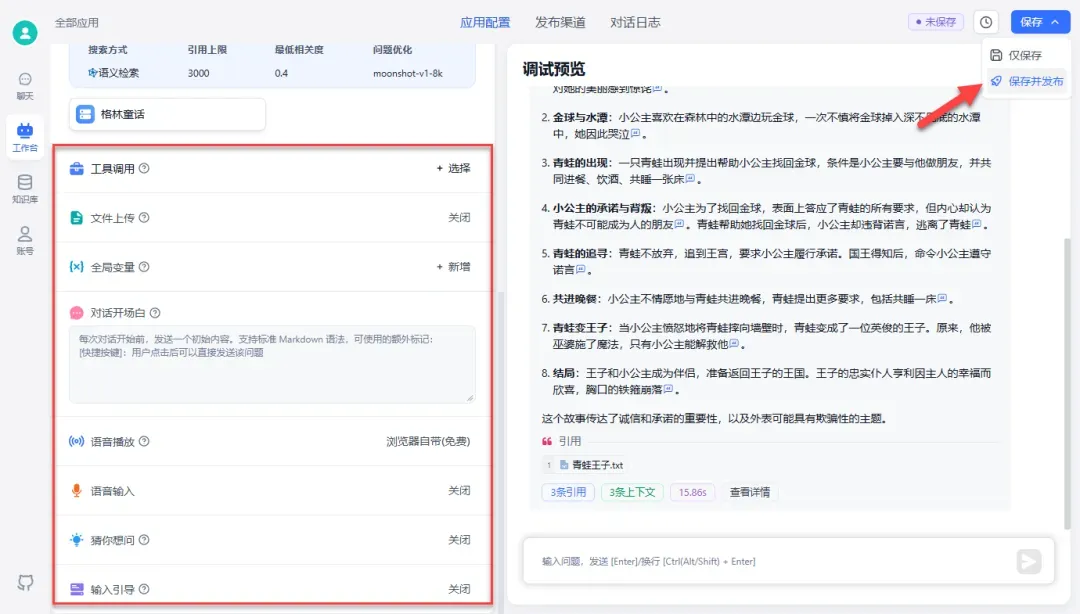Choose 仅保存 from the save menu
Screen dimensions: 1080x614
pos(1026,55)
